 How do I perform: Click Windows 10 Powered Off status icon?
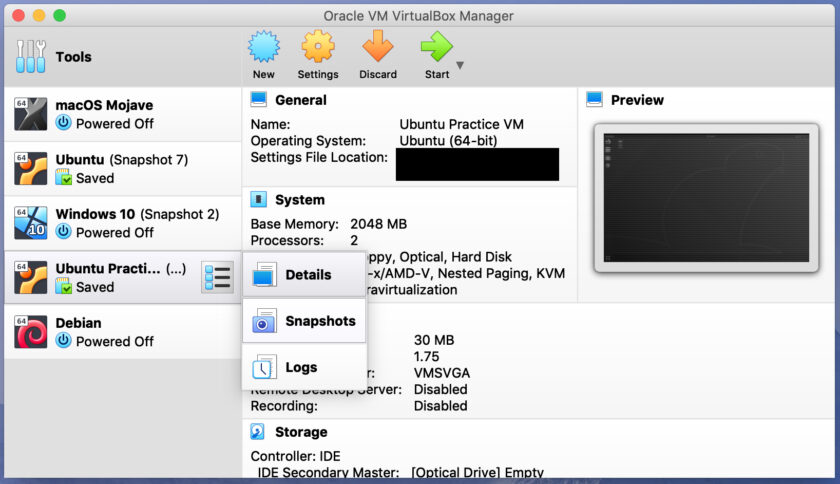coord(63,232)
